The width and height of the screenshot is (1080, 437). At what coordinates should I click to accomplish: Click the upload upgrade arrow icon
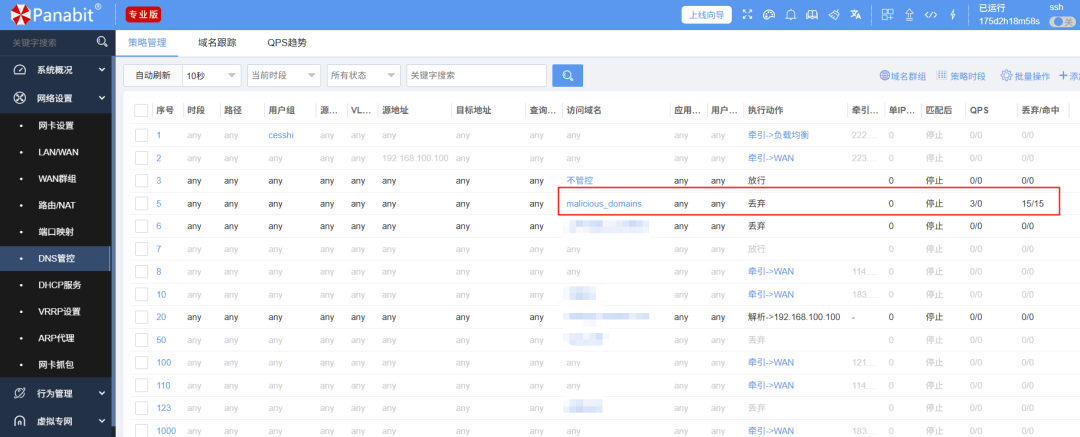909,14
